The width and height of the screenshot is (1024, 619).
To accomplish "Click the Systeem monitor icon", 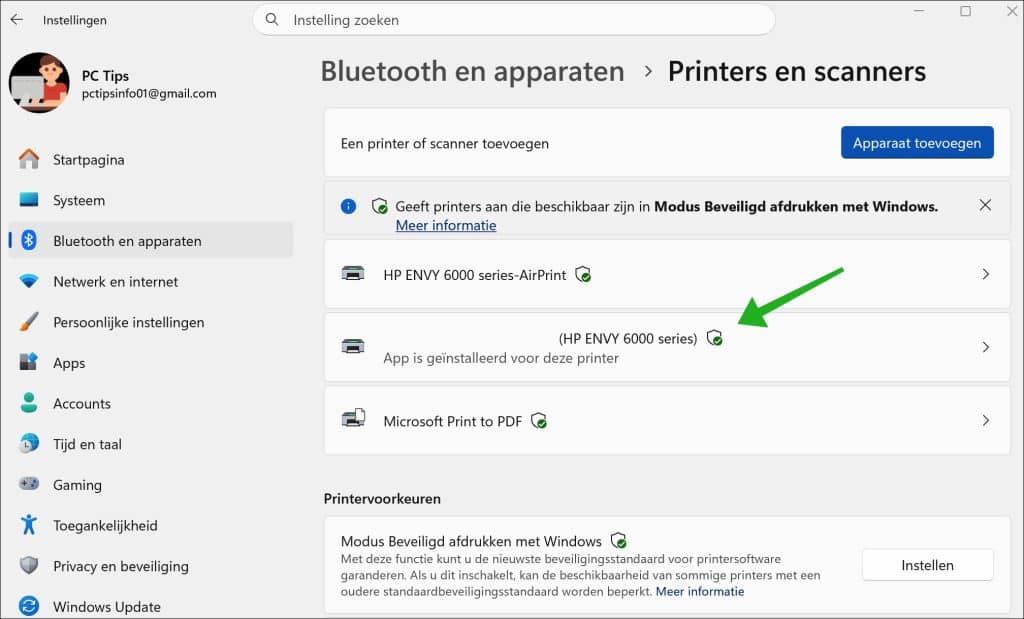I will coord(29,199).
